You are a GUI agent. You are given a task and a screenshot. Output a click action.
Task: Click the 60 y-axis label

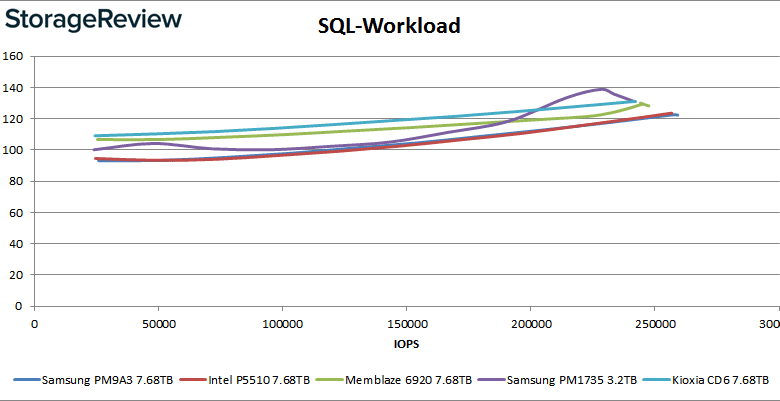pyautogui.click(x=16, y=212)
